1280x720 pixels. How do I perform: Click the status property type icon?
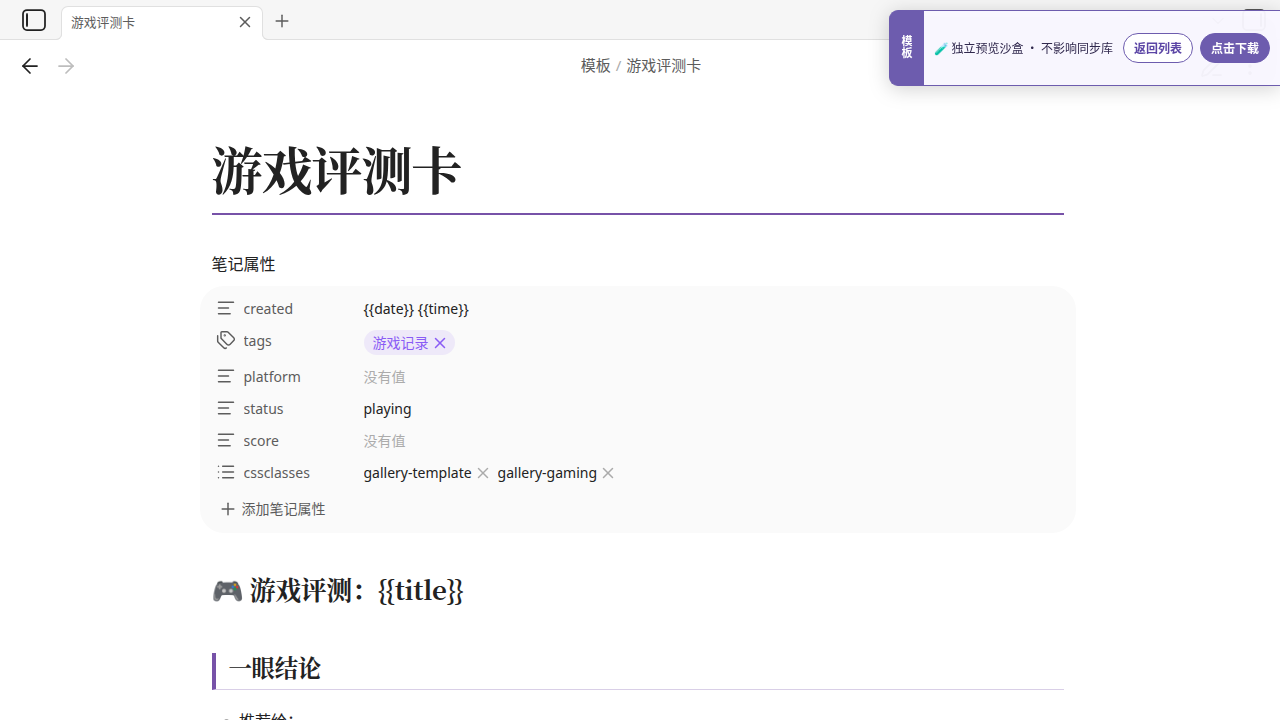coord(226,408)
